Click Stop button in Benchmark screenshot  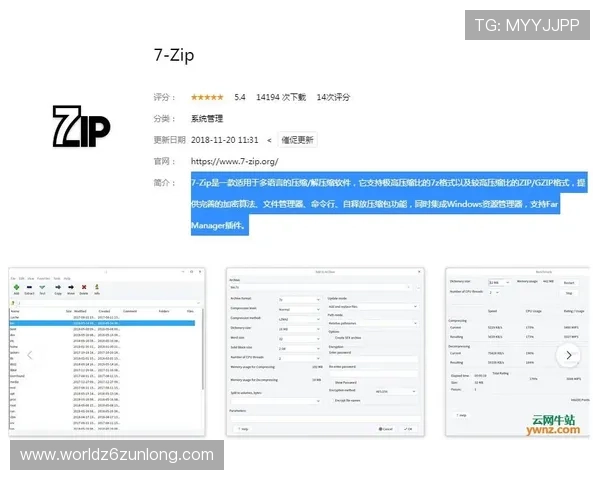[x=569, y=293]
